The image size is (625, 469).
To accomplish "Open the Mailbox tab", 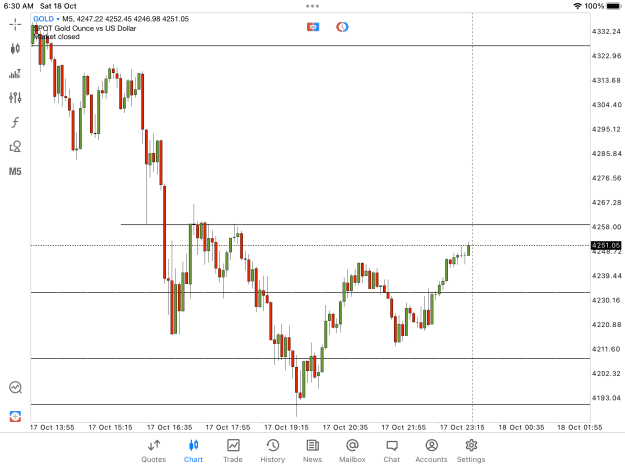I will (x=352, y=451).
